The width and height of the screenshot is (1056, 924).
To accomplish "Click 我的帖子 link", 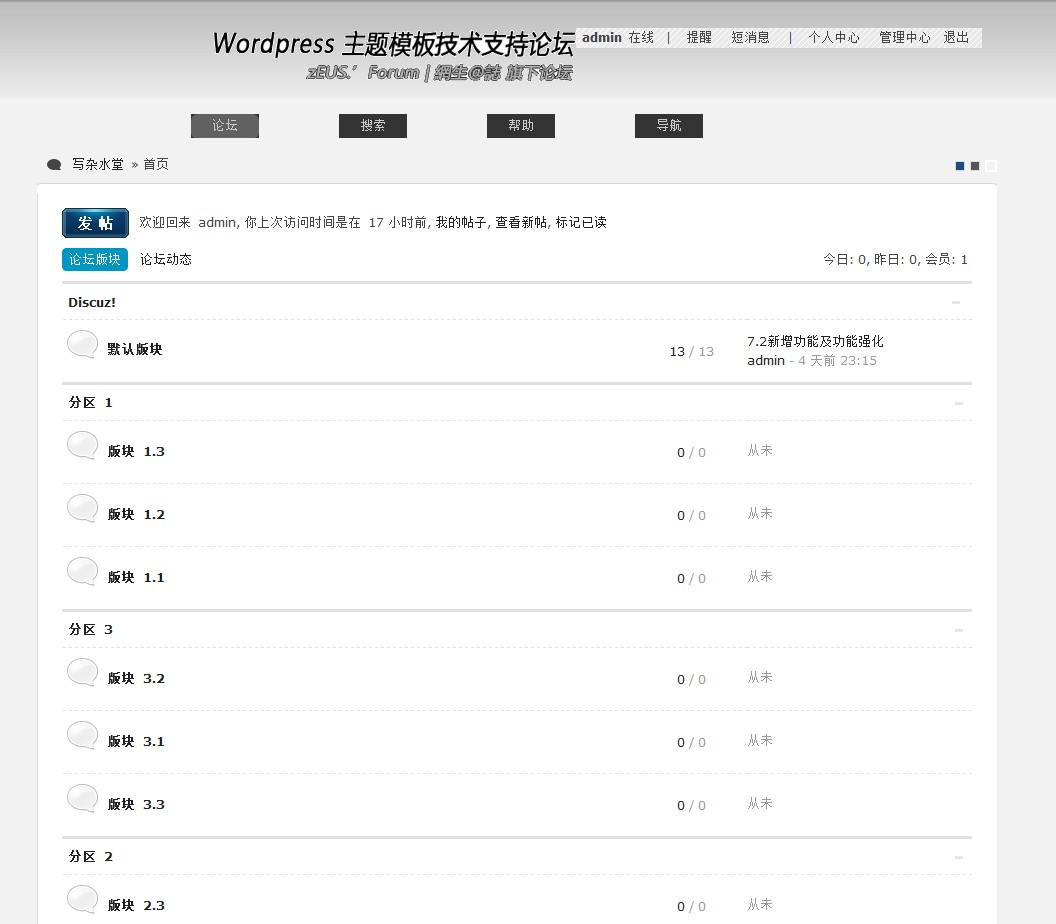I will (461, 222).
